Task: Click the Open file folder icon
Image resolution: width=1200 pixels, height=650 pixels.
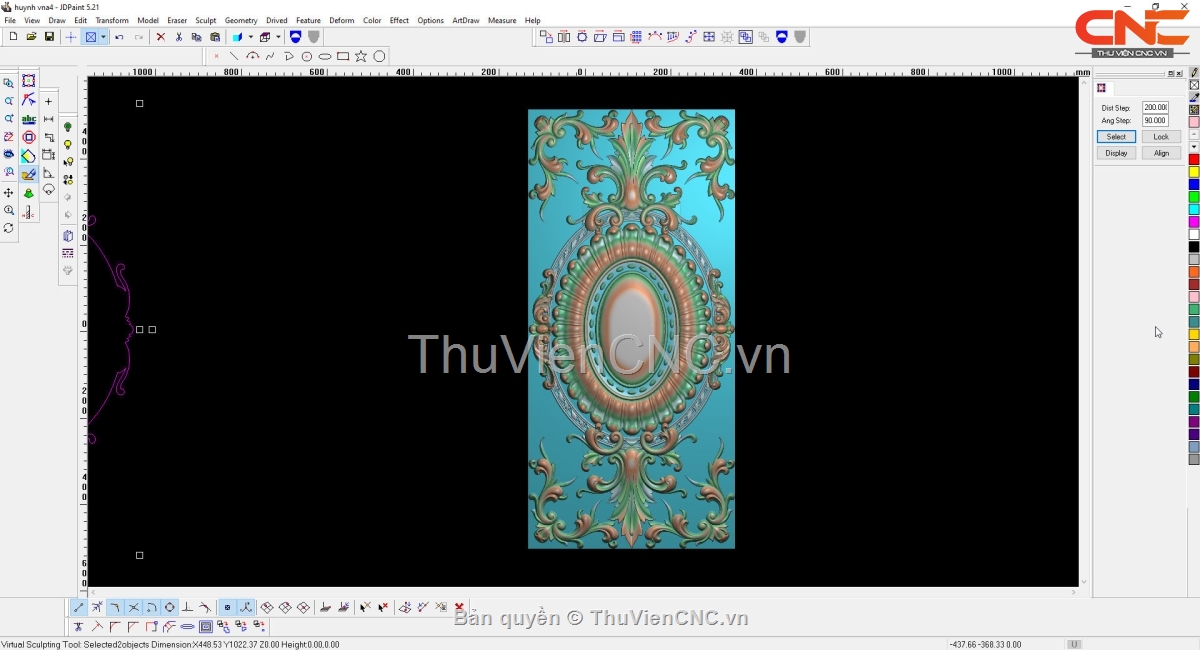Action: (x=31, y=37)
